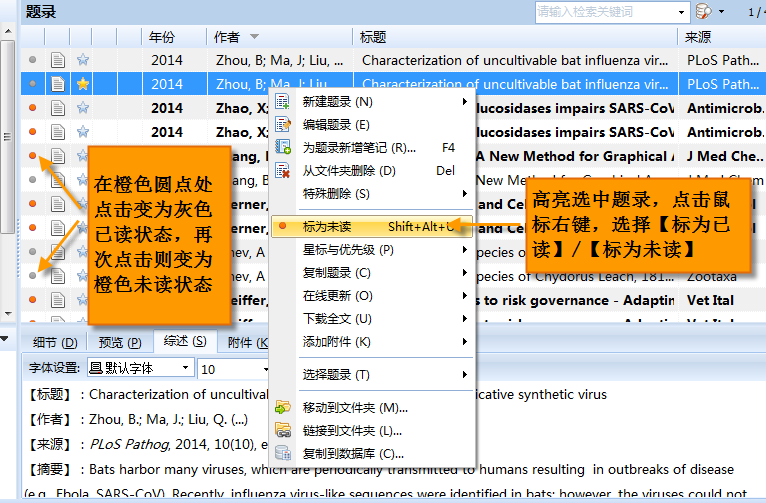766x503 pixels.
Task: Switch to the 附件 tab
Action: 244,342
